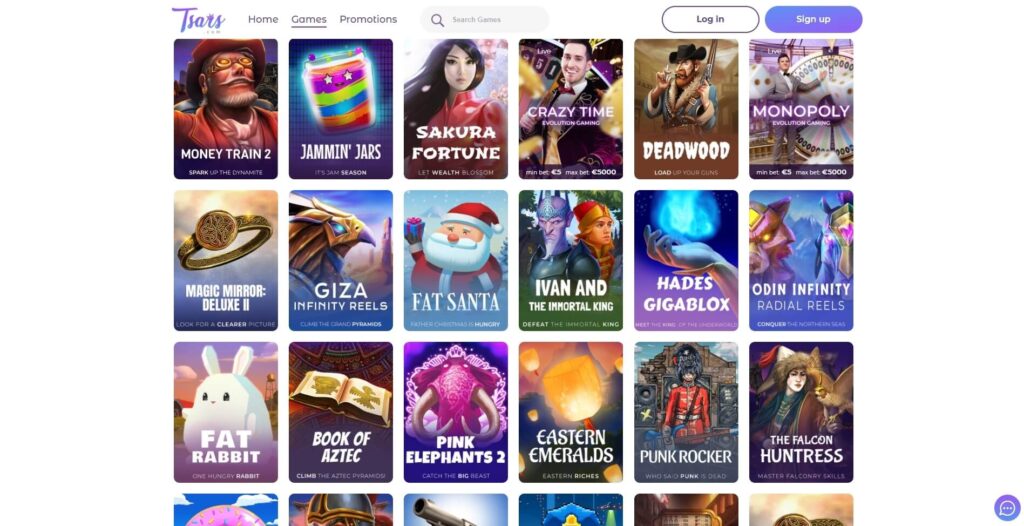Image resolution: width=1024 pixels, height=526 pixels.
Task: Open the live chat bubble icon
Action: point(1007,508)
